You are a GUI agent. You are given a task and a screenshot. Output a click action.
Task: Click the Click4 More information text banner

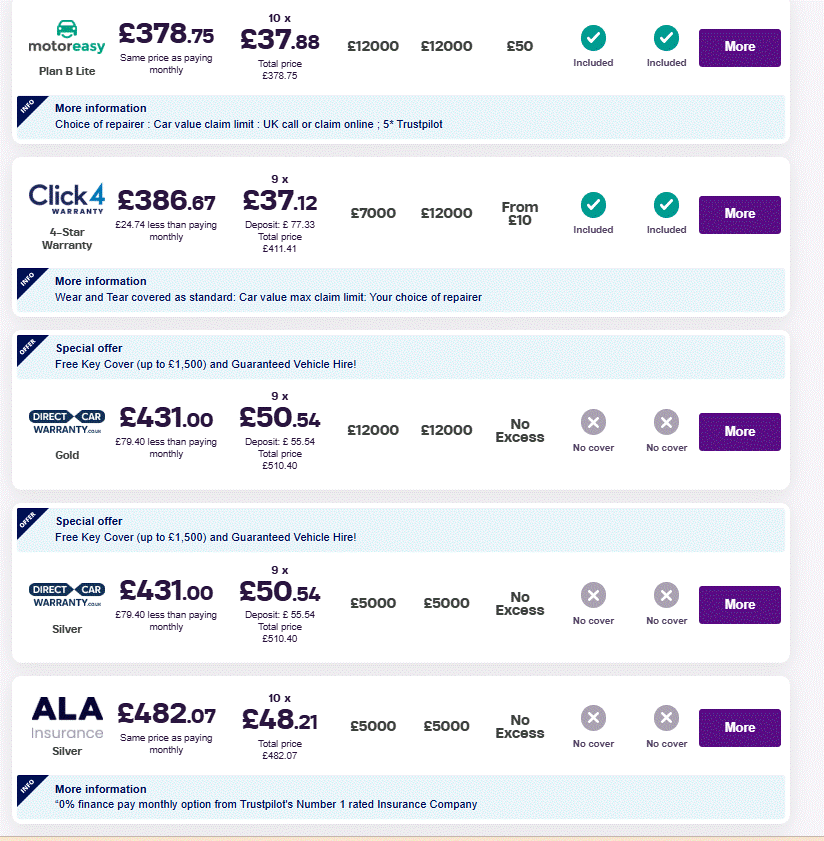[x=401, y=290]
